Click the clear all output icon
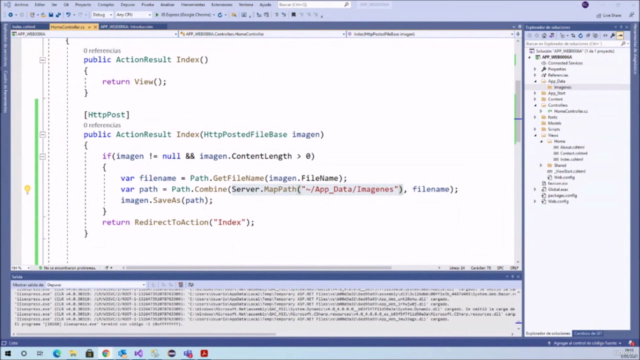 [180, 285]
